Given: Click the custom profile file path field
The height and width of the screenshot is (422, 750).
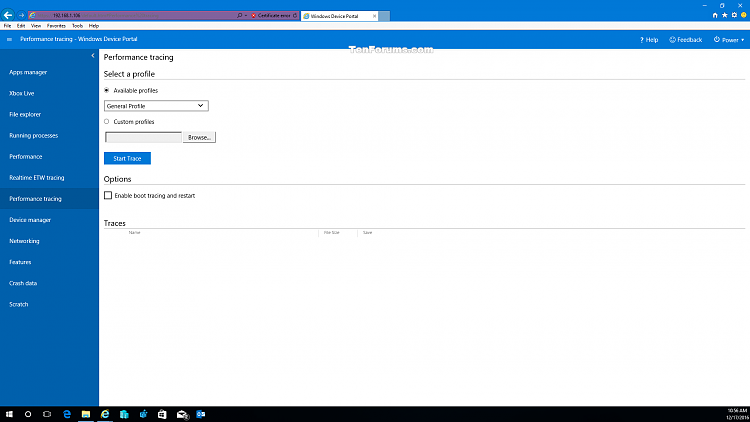Looking at the screenshot, I should (x=143, y=137).
